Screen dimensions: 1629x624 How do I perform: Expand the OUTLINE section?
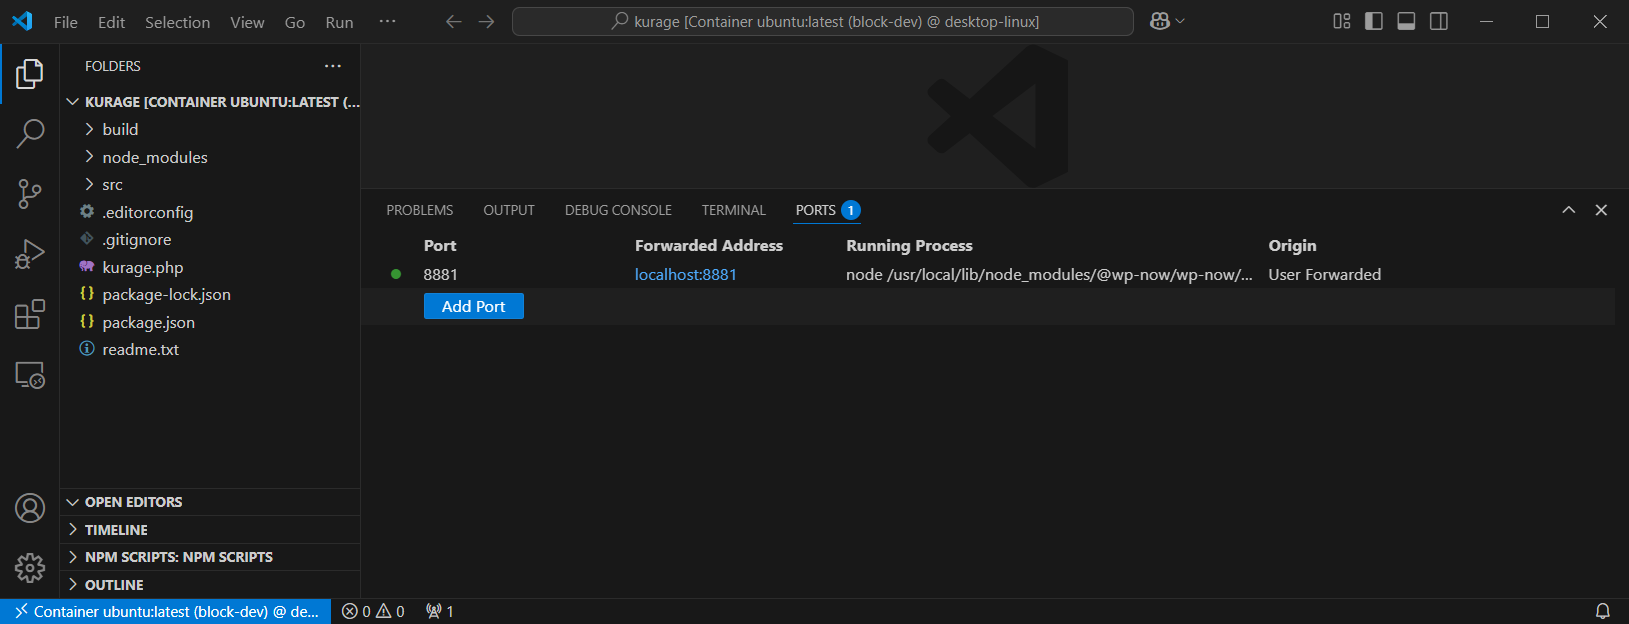[210, 585]
